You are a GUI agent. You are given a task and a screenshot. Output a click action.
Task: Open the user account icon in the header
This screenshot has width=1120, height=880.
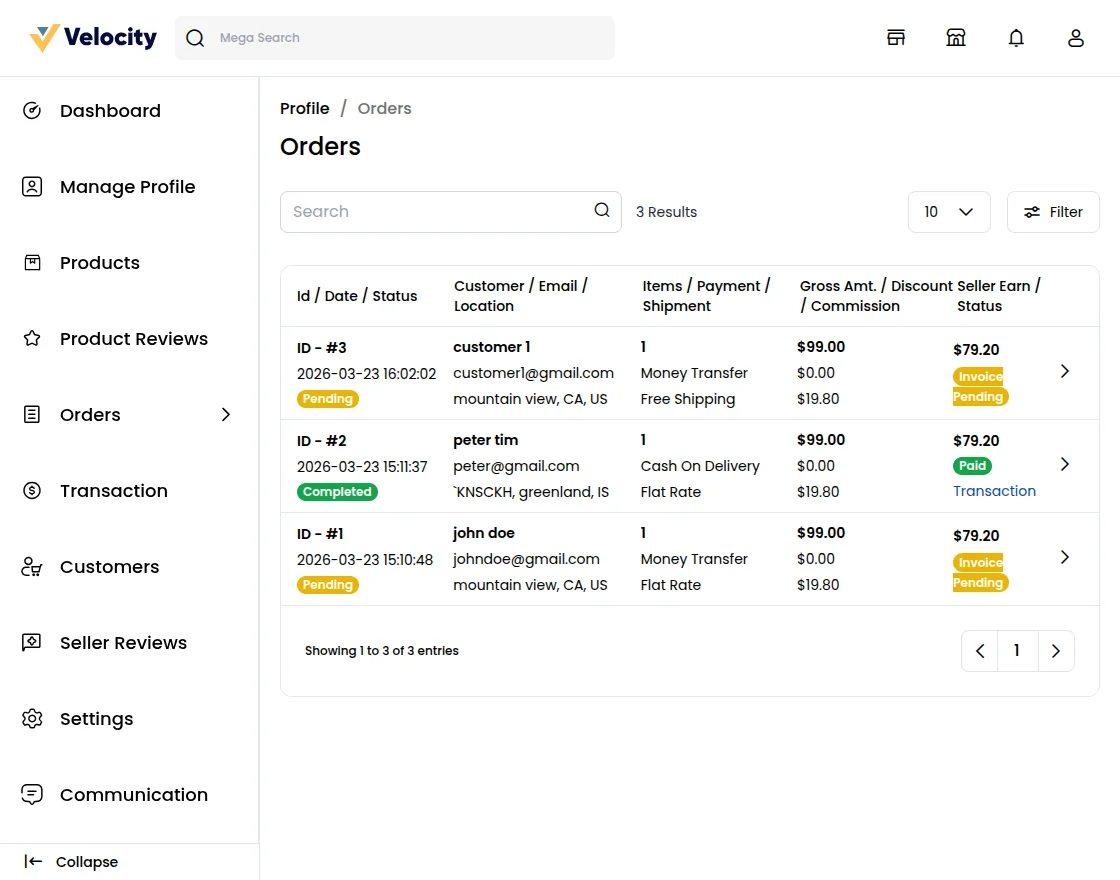coord(1076,37)
